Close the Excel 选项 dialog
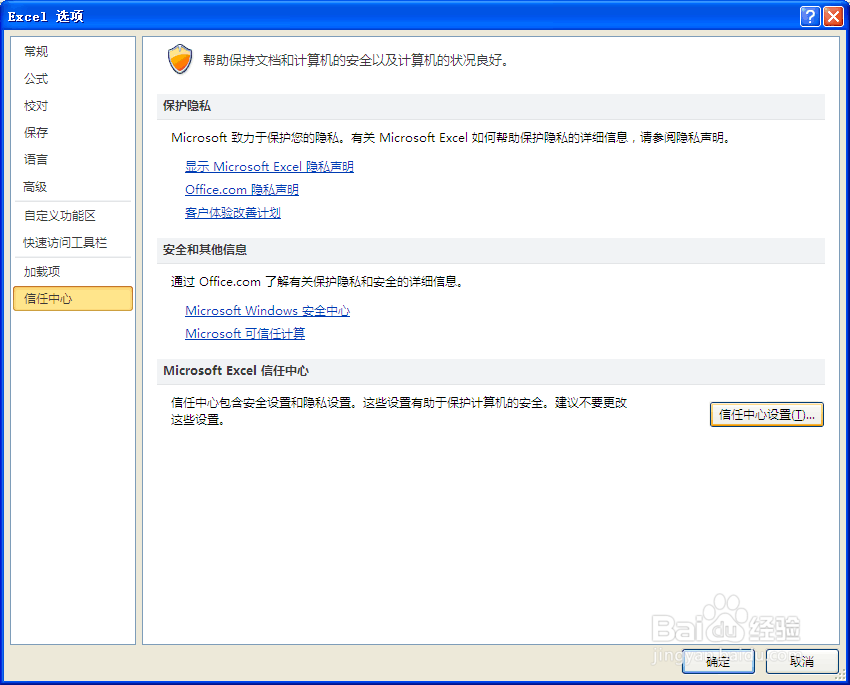 coord(833,16)
